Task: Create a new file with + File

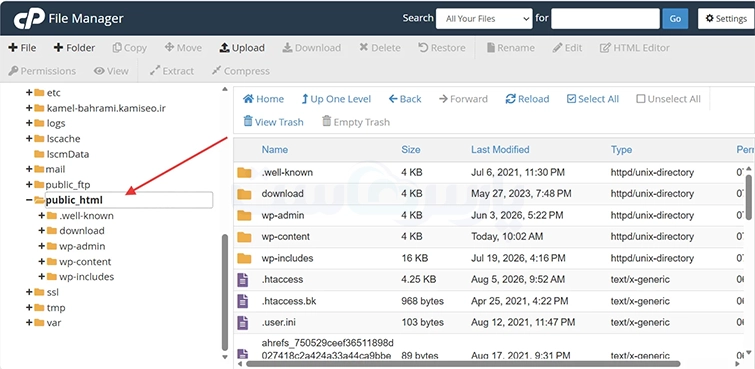Action: [22, 48]
